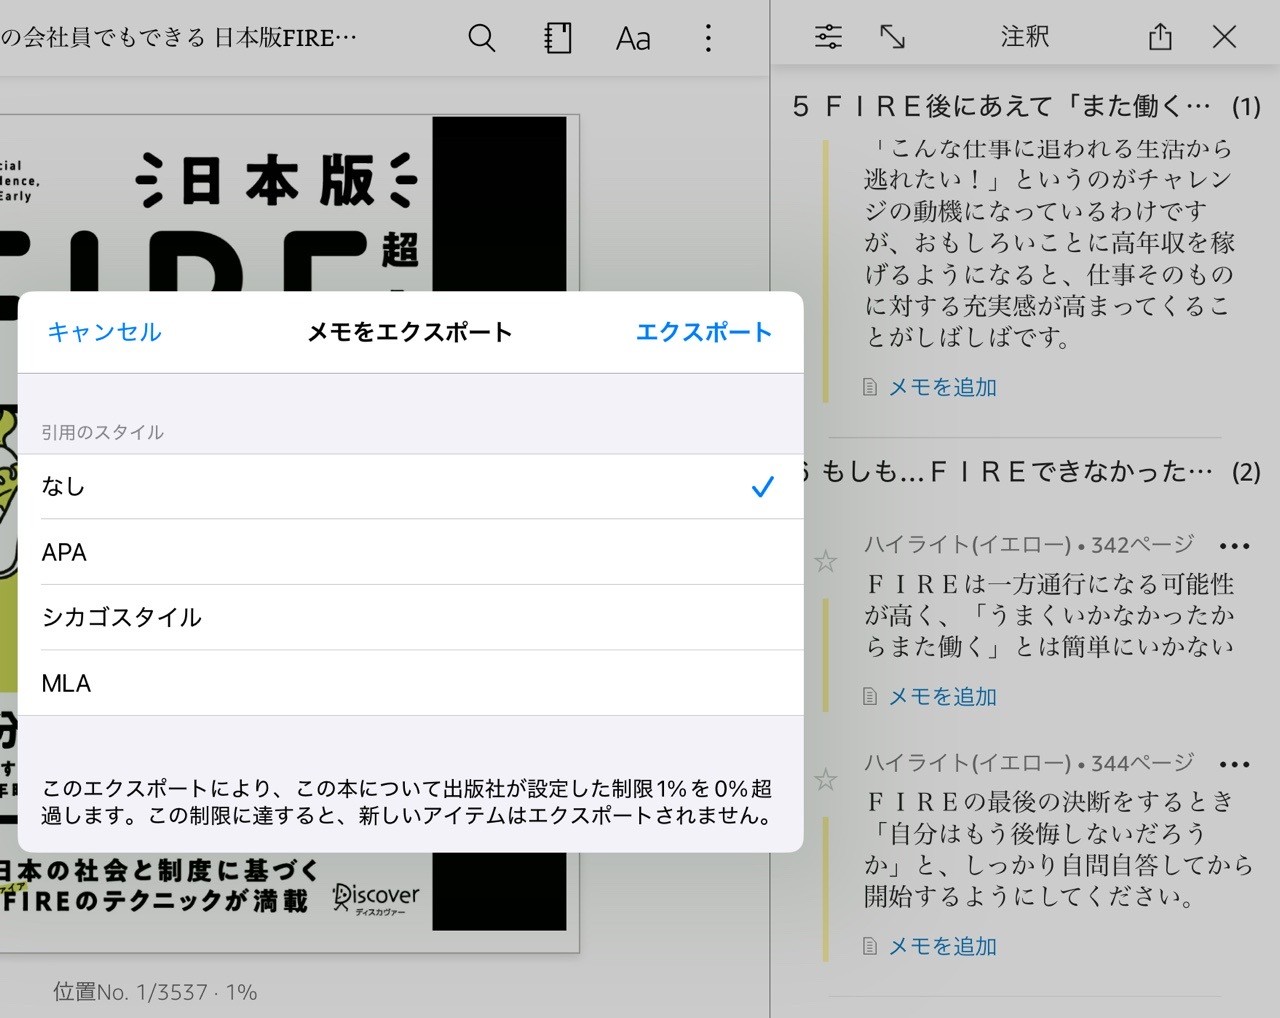
Task: Select the なし citation style
Action: (x=410, y=487)
